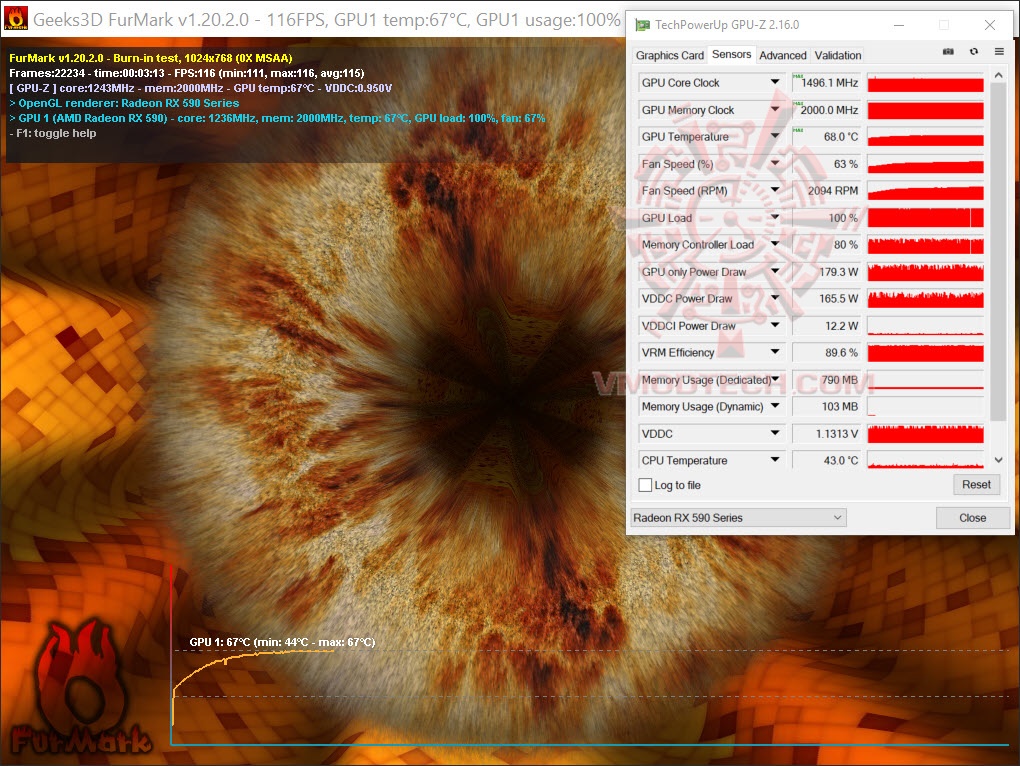Click the GPU Temperature history graph
The image size is (1020, 766).
pos(925,137)
